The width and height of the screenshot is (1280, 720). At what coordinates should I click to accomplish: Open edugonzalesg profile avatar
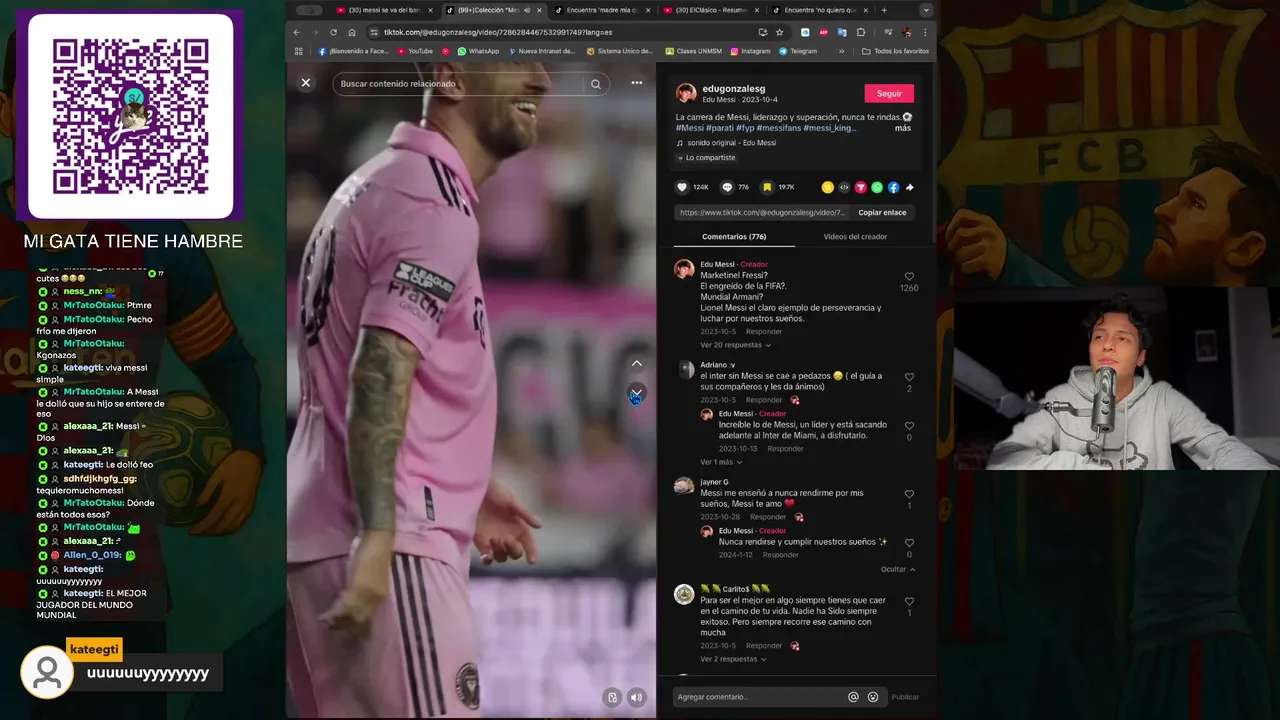tap(686, 93)
